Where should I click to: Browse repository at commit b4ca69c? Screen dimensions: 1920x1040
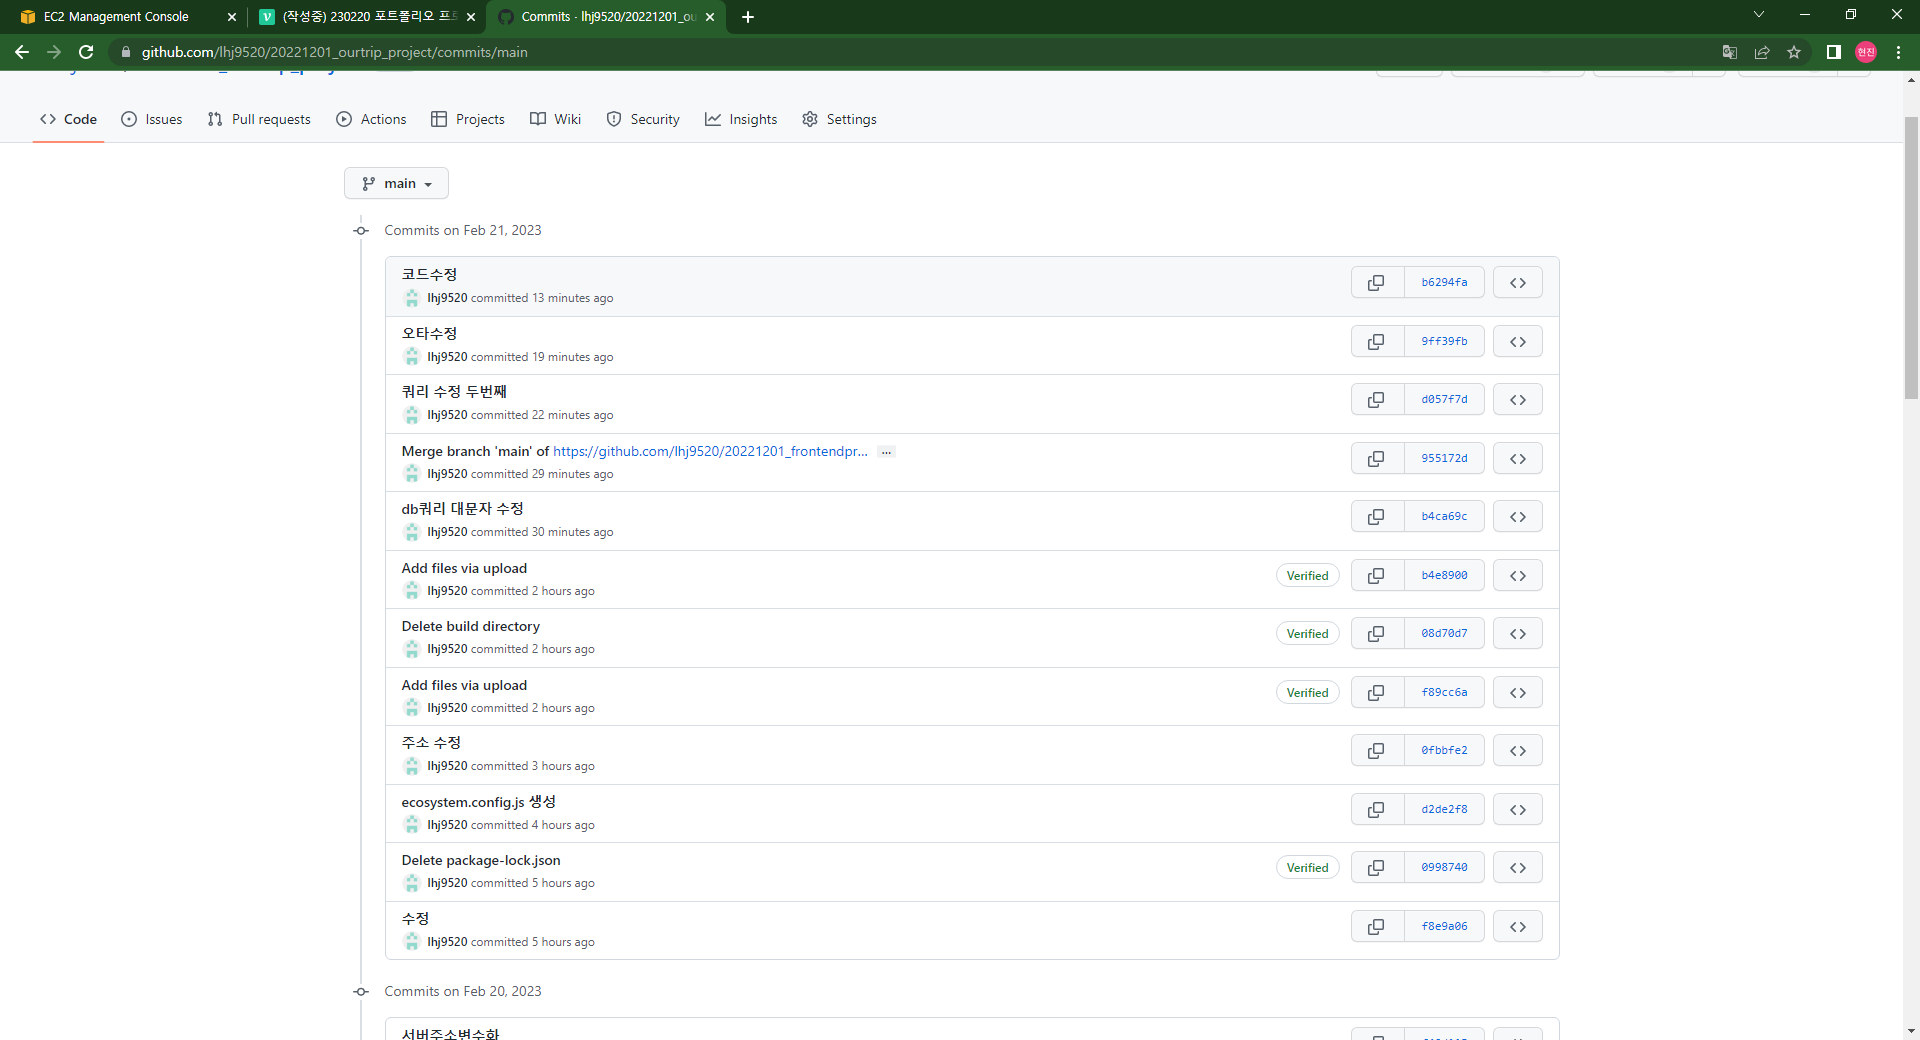click(x=1517, y=517)
